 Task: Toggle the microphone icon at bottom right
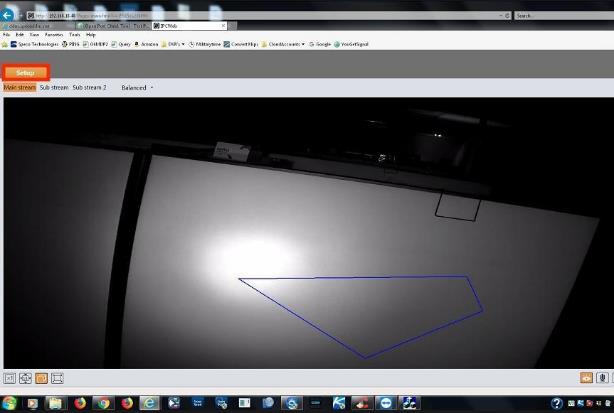(x=603, y=378)
